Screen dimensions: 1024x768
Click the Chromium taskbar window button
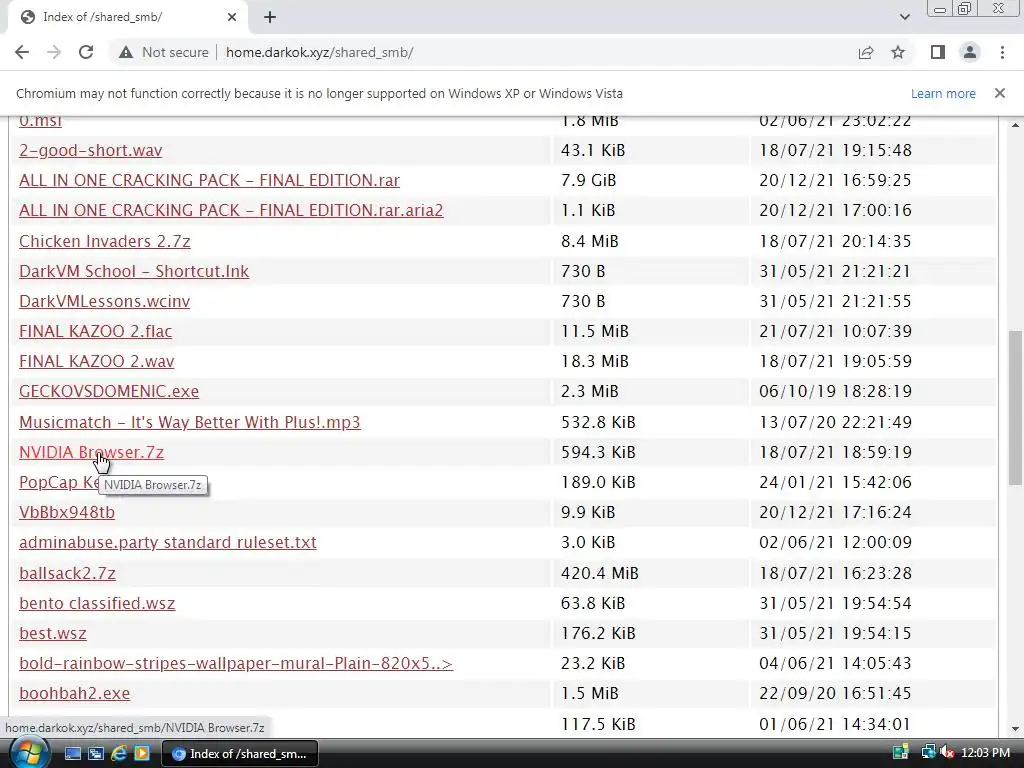[240, 754]
